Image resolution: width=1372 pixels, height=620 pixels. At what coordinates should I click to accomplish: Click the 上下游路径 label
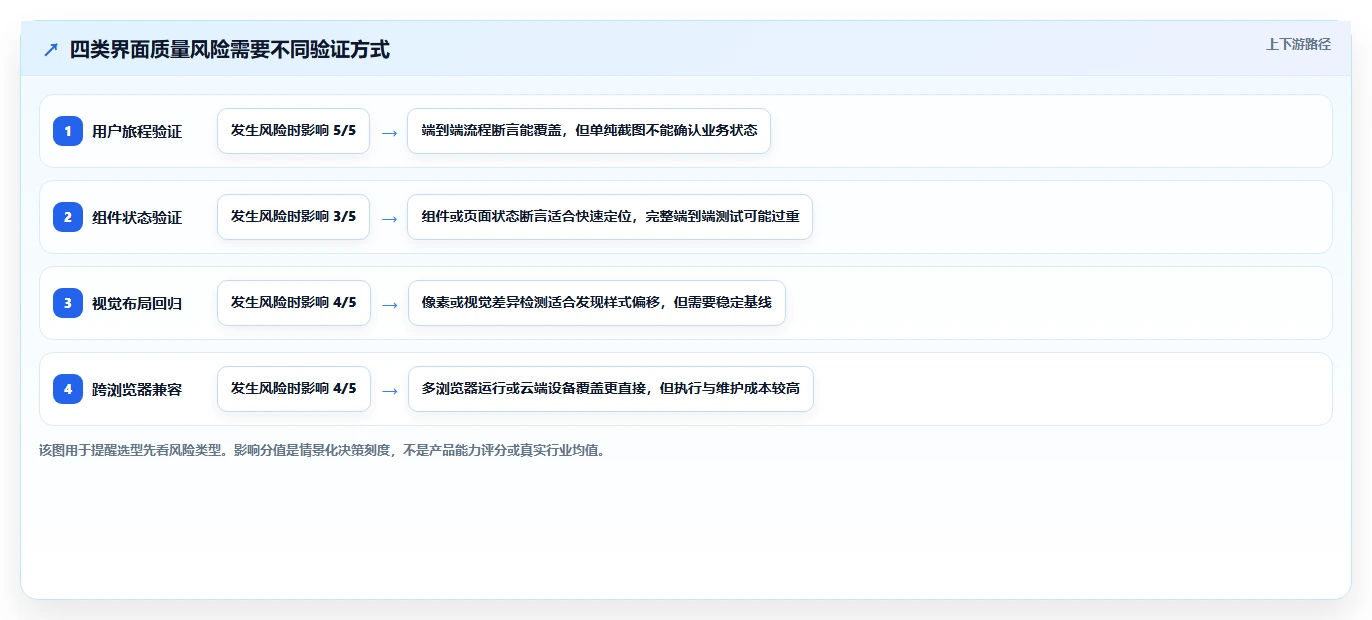click(1298, 44)
